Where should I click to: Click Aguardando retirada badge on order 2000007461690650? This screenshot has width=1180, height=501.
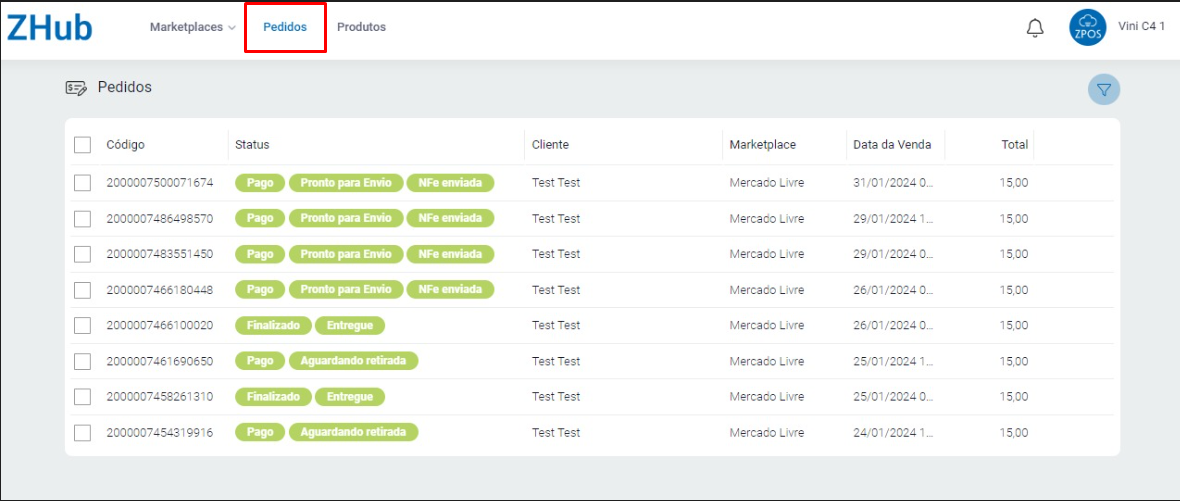coord(353,361)
